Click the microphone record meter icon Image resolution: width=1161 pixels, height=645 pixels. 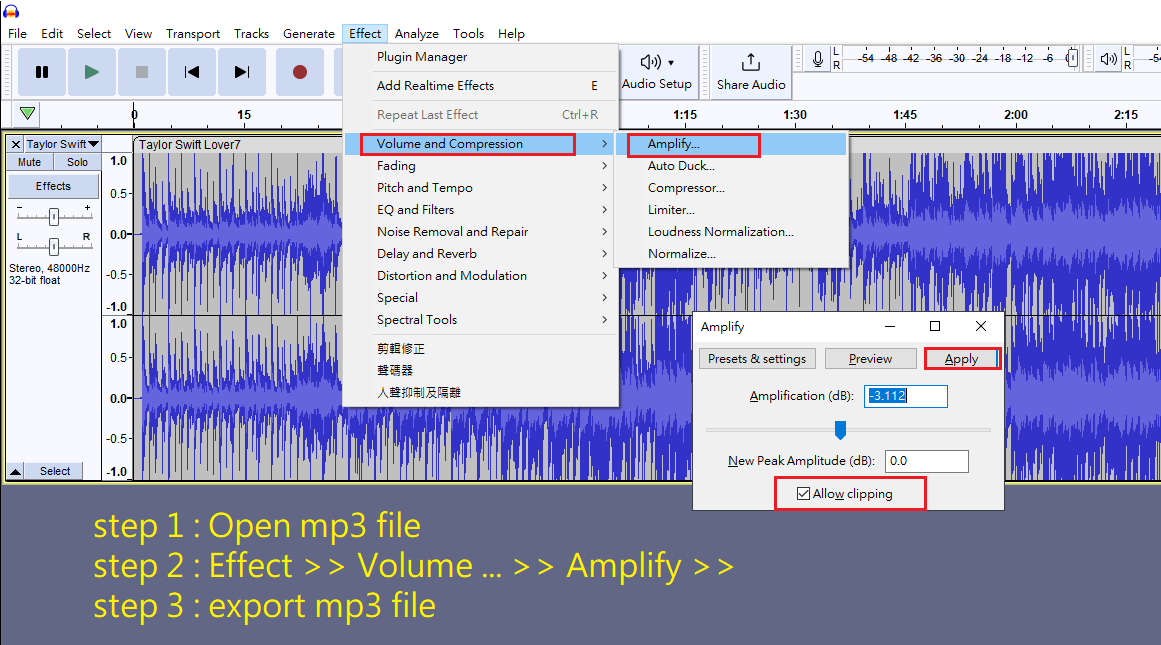(818, 60)
